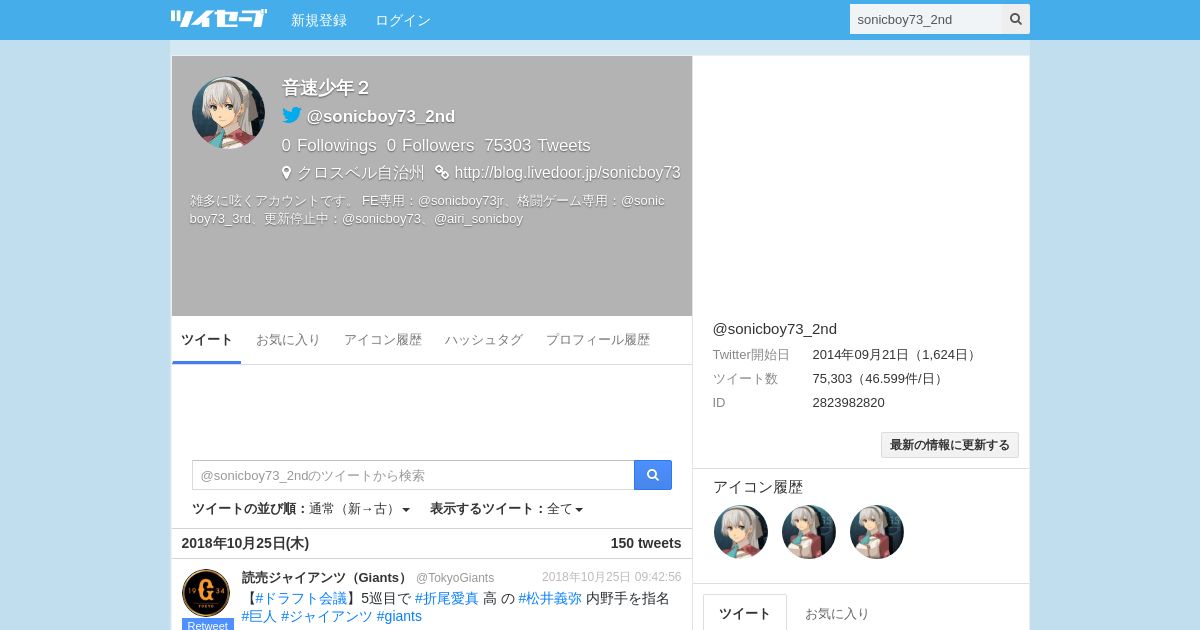Open the #giants hashtag
1200x630 pixels.
pyautogui.click(x=399, y=616)
